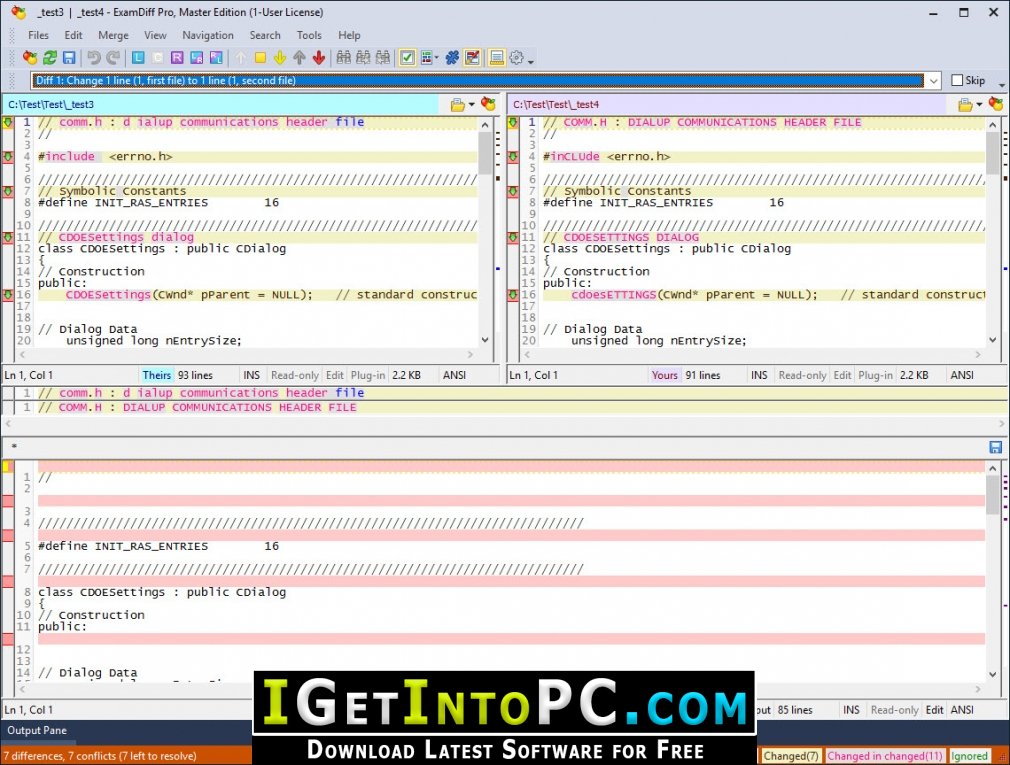This screenshot has height=765, width=1010.
Task: Click the ANSI encoding cell in left status bar
Action: click(454, 375)
